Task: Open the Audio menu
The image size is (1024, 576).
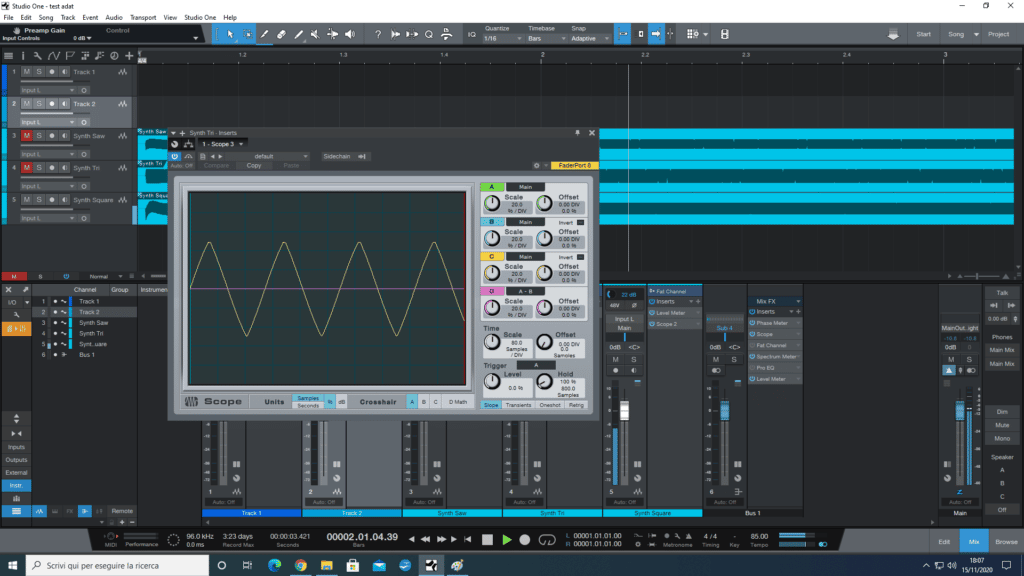Action: (x=114, y=18)
